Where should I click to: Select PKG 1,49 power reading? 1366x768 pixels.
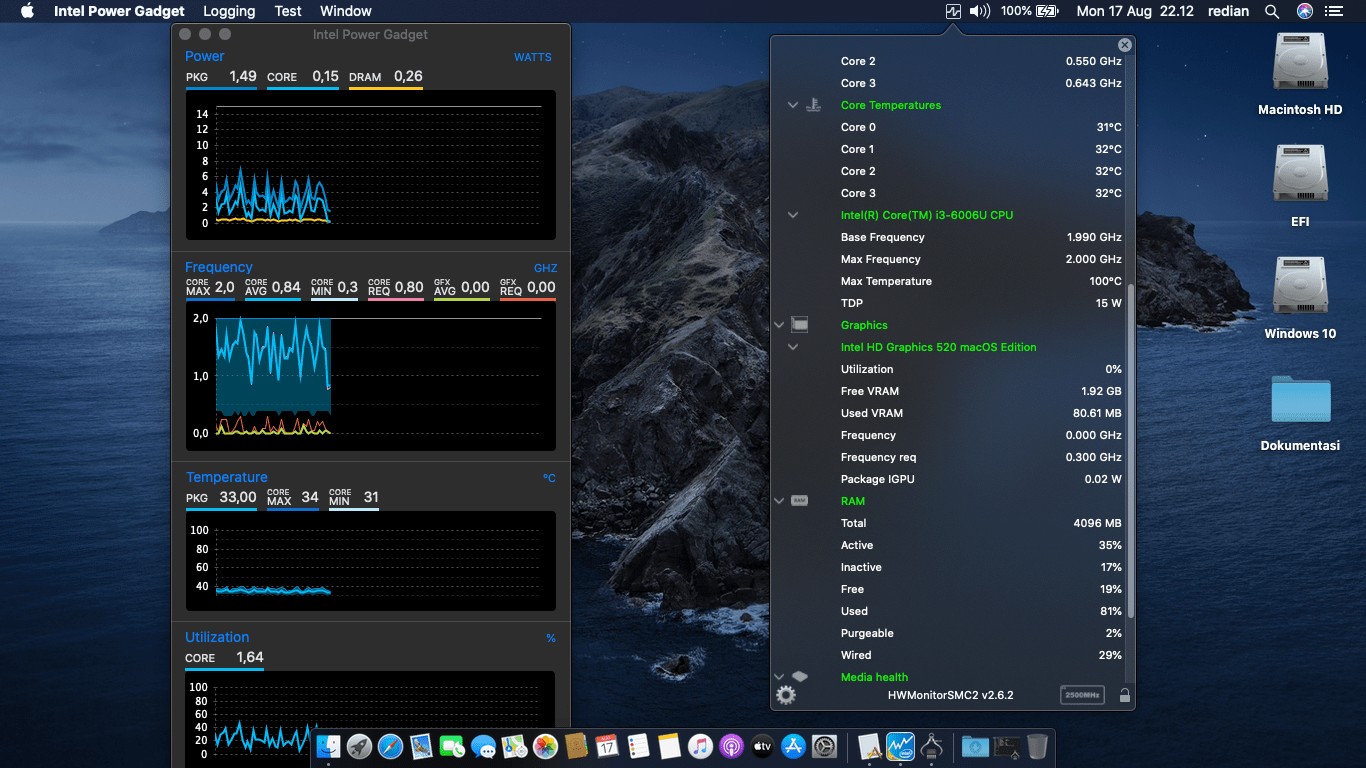pyautogui.click(x=221, y=77)
